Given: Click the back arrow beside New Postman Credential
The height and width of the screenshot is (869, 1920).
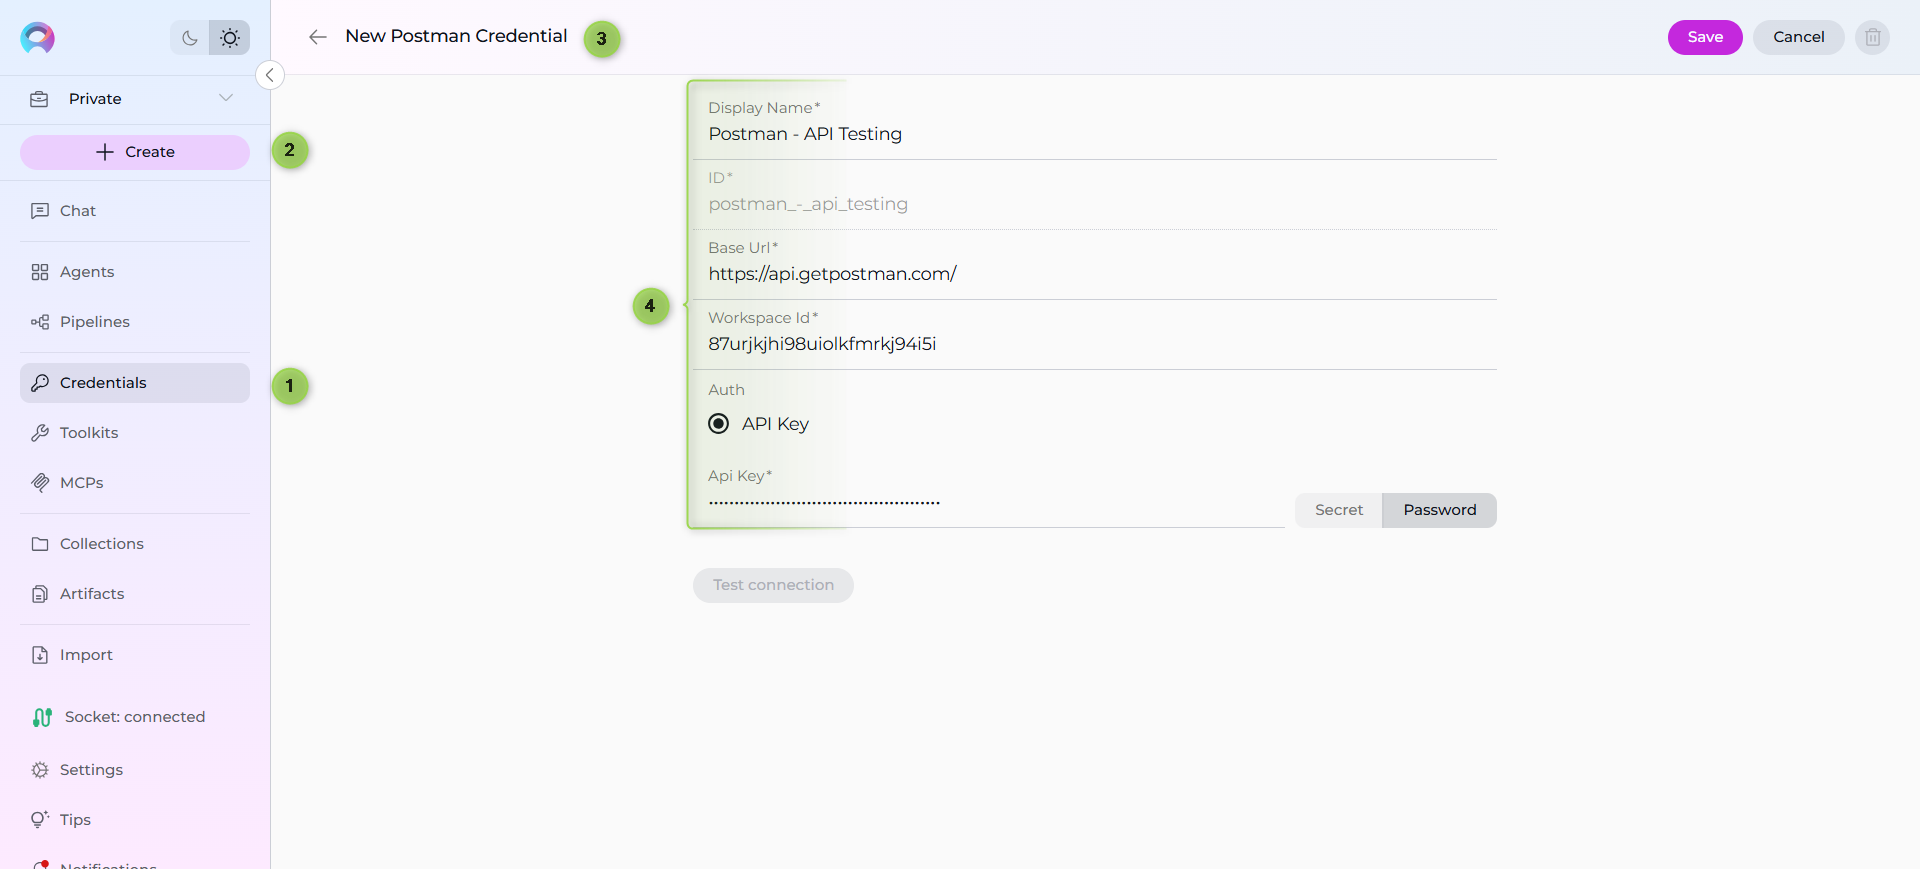Looking at the screenshot, I should click(x=318, y=37).
